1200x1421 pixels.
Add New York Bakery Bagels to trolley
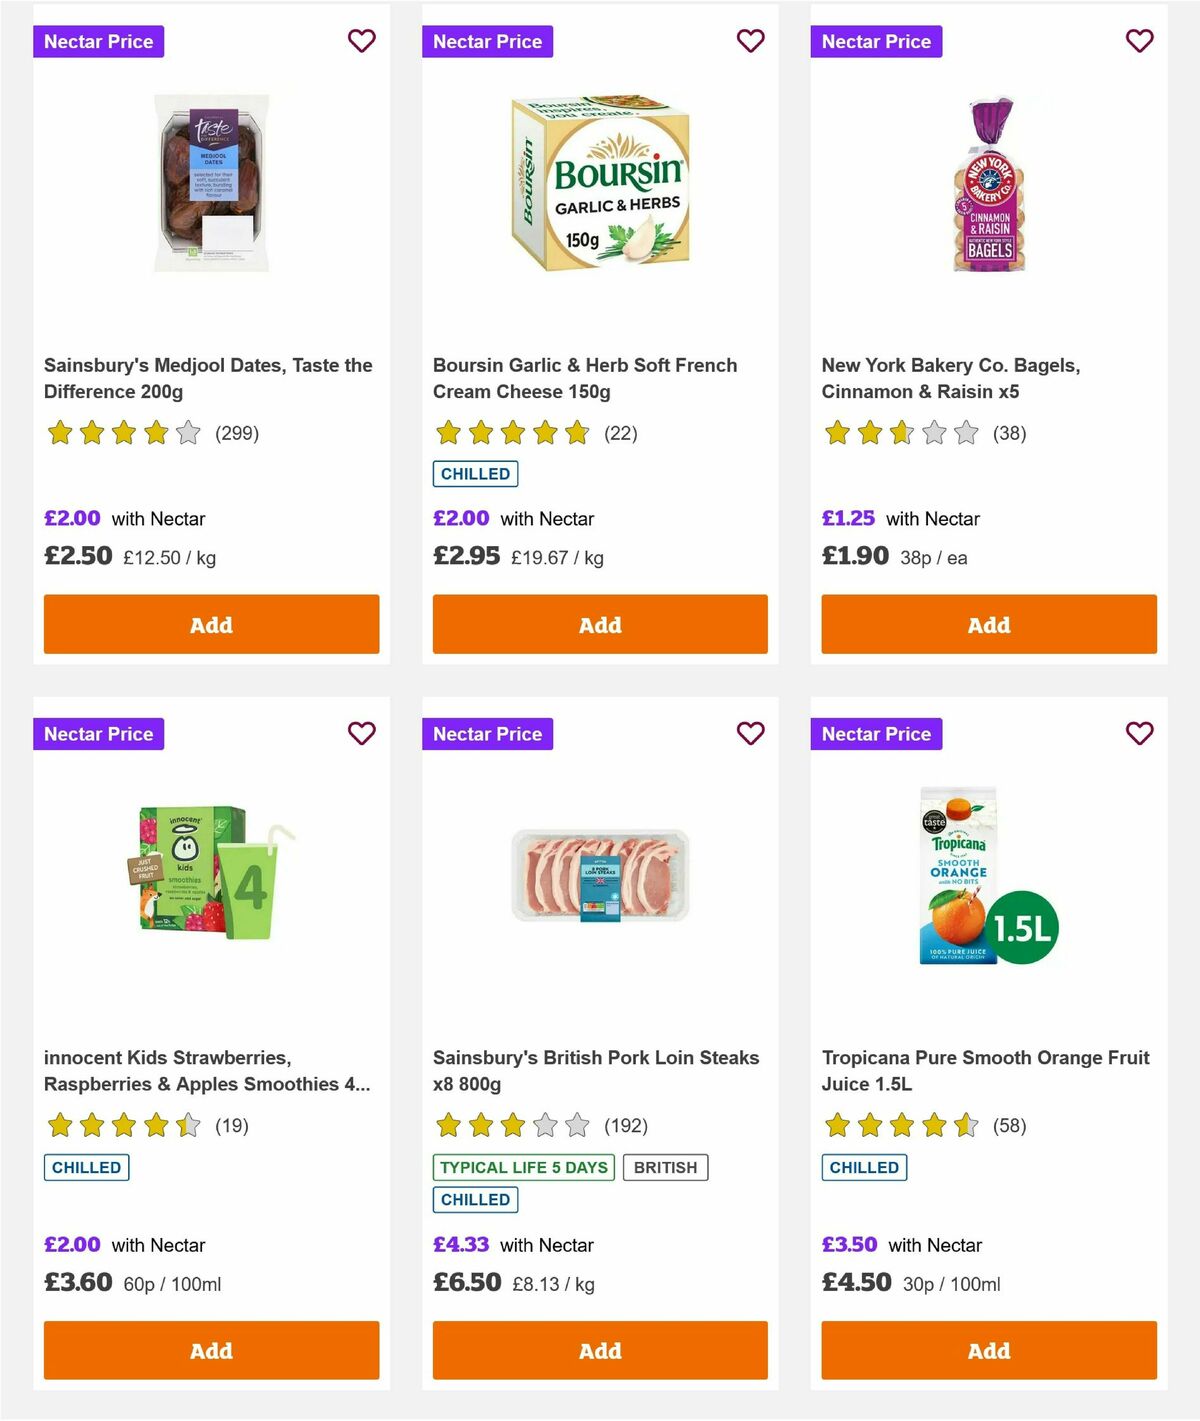(988, 624)
